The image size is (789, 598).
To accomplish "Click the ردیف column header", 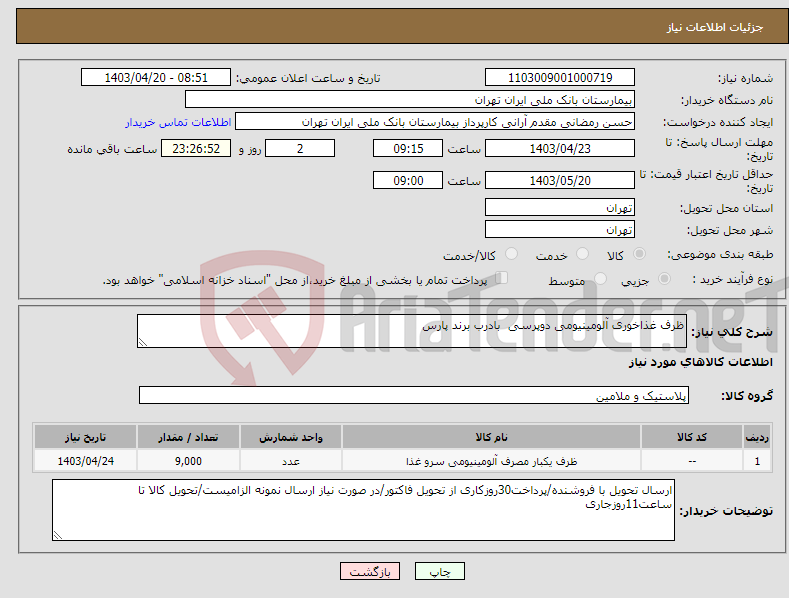I will (x=757, y=437).
